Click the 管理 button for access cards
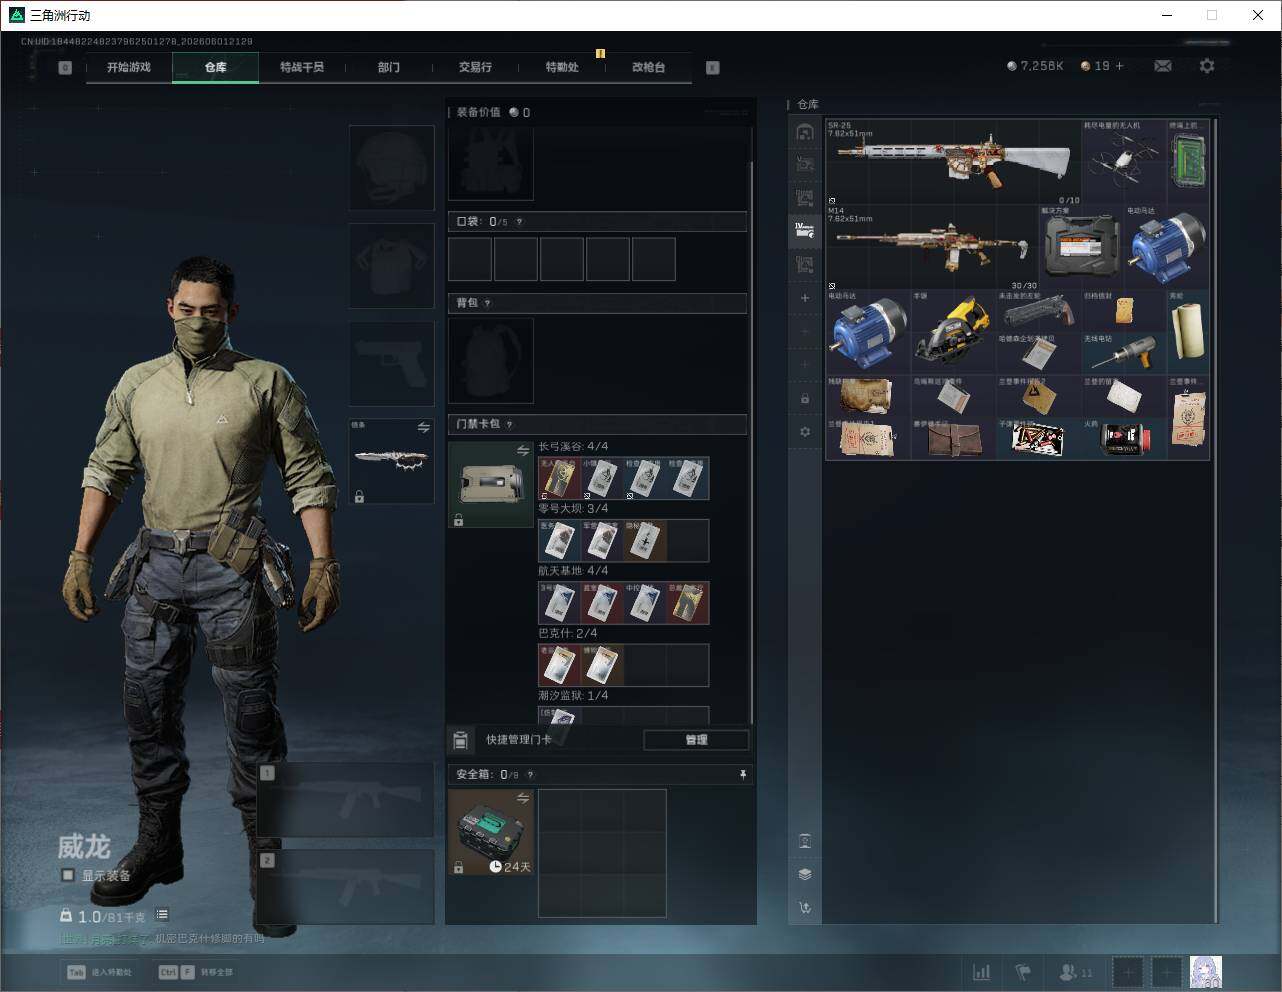 tap(696, 740)
